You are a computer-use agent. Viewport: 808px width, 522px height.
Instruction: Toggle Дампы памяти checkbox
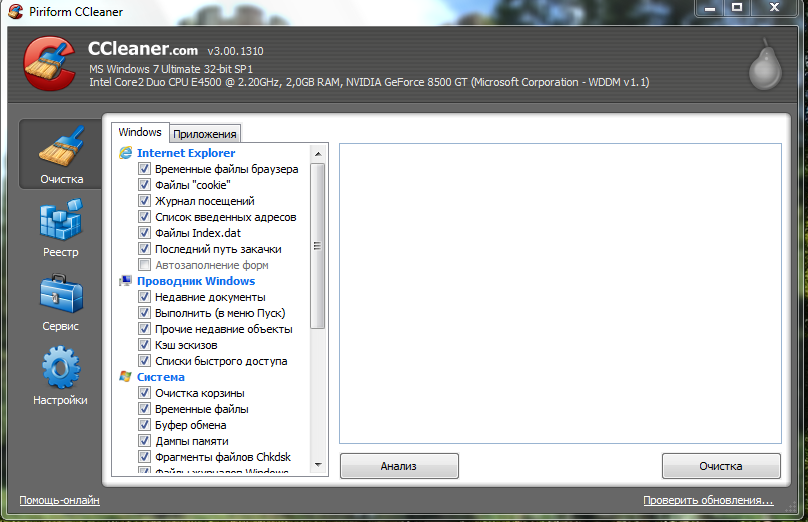[x=145, y=441]
